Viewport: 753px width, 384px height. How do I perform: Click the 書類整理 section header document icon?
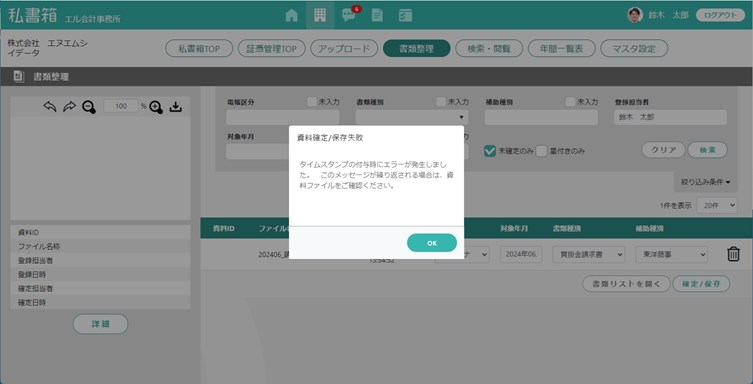(x=19, y=76)
